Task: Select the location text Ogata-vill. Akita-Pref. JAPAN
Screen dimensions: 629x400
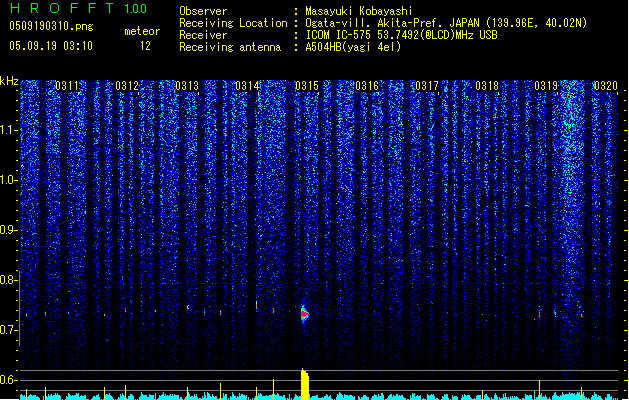Action: [392, 23]
